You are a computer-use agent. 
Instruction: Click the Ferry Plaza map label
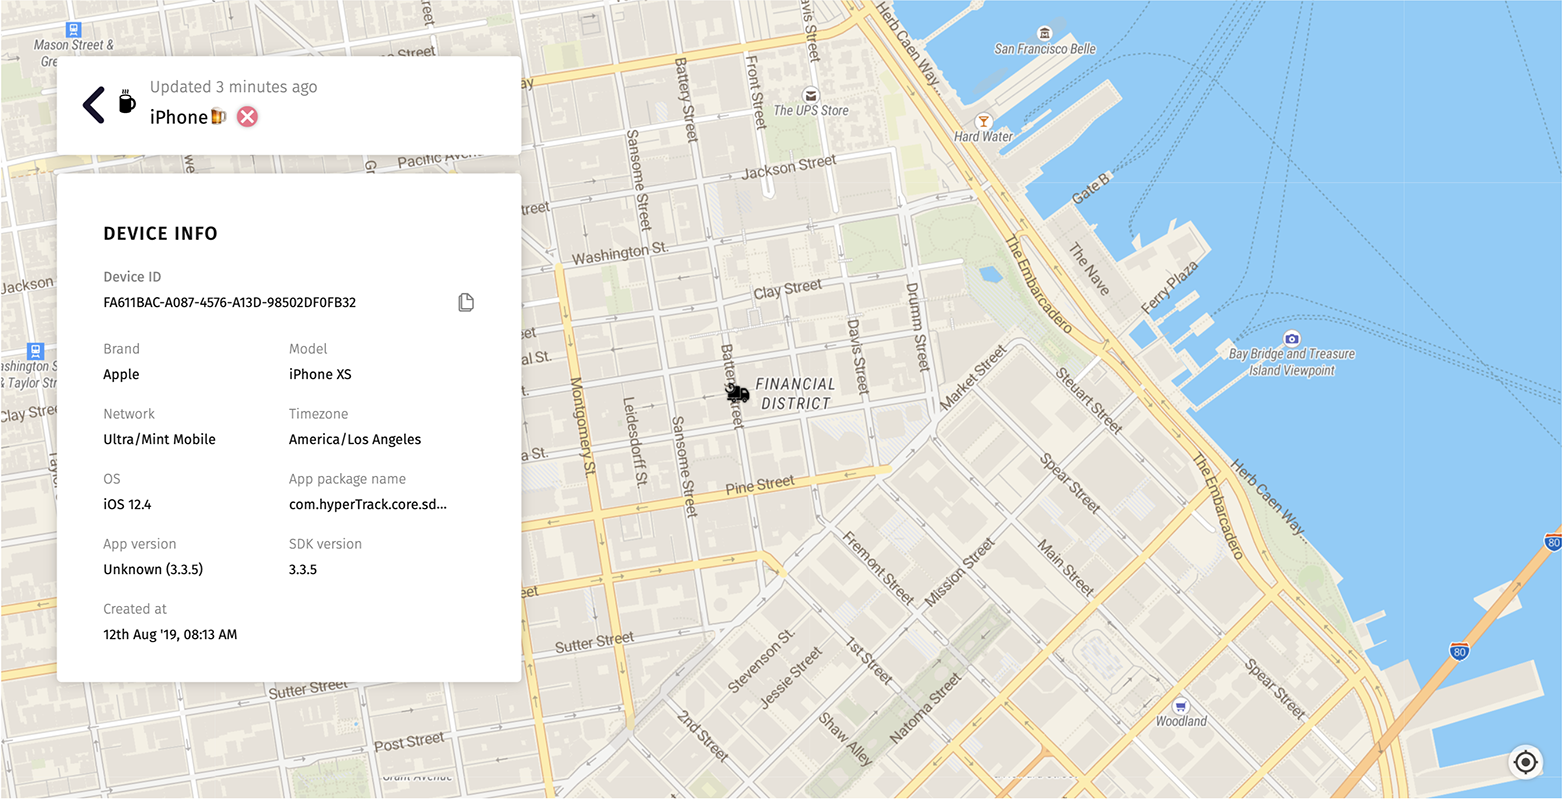pos(1169,288)
